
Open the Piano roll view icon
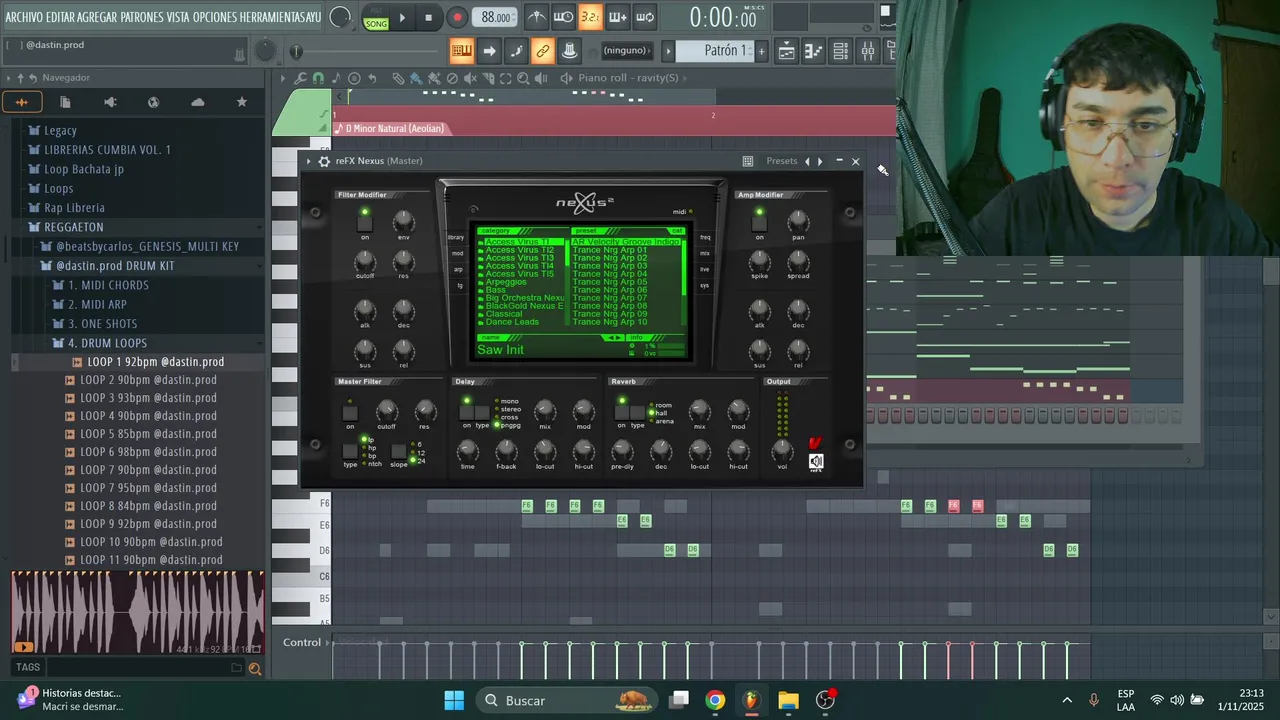813,51
